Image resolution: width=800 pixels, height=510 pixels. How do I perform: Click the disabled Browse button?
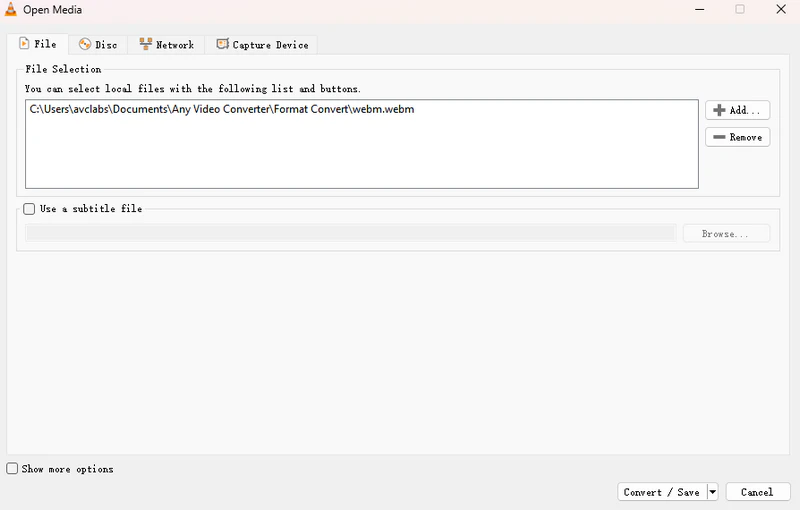click(x=726, y=234)
